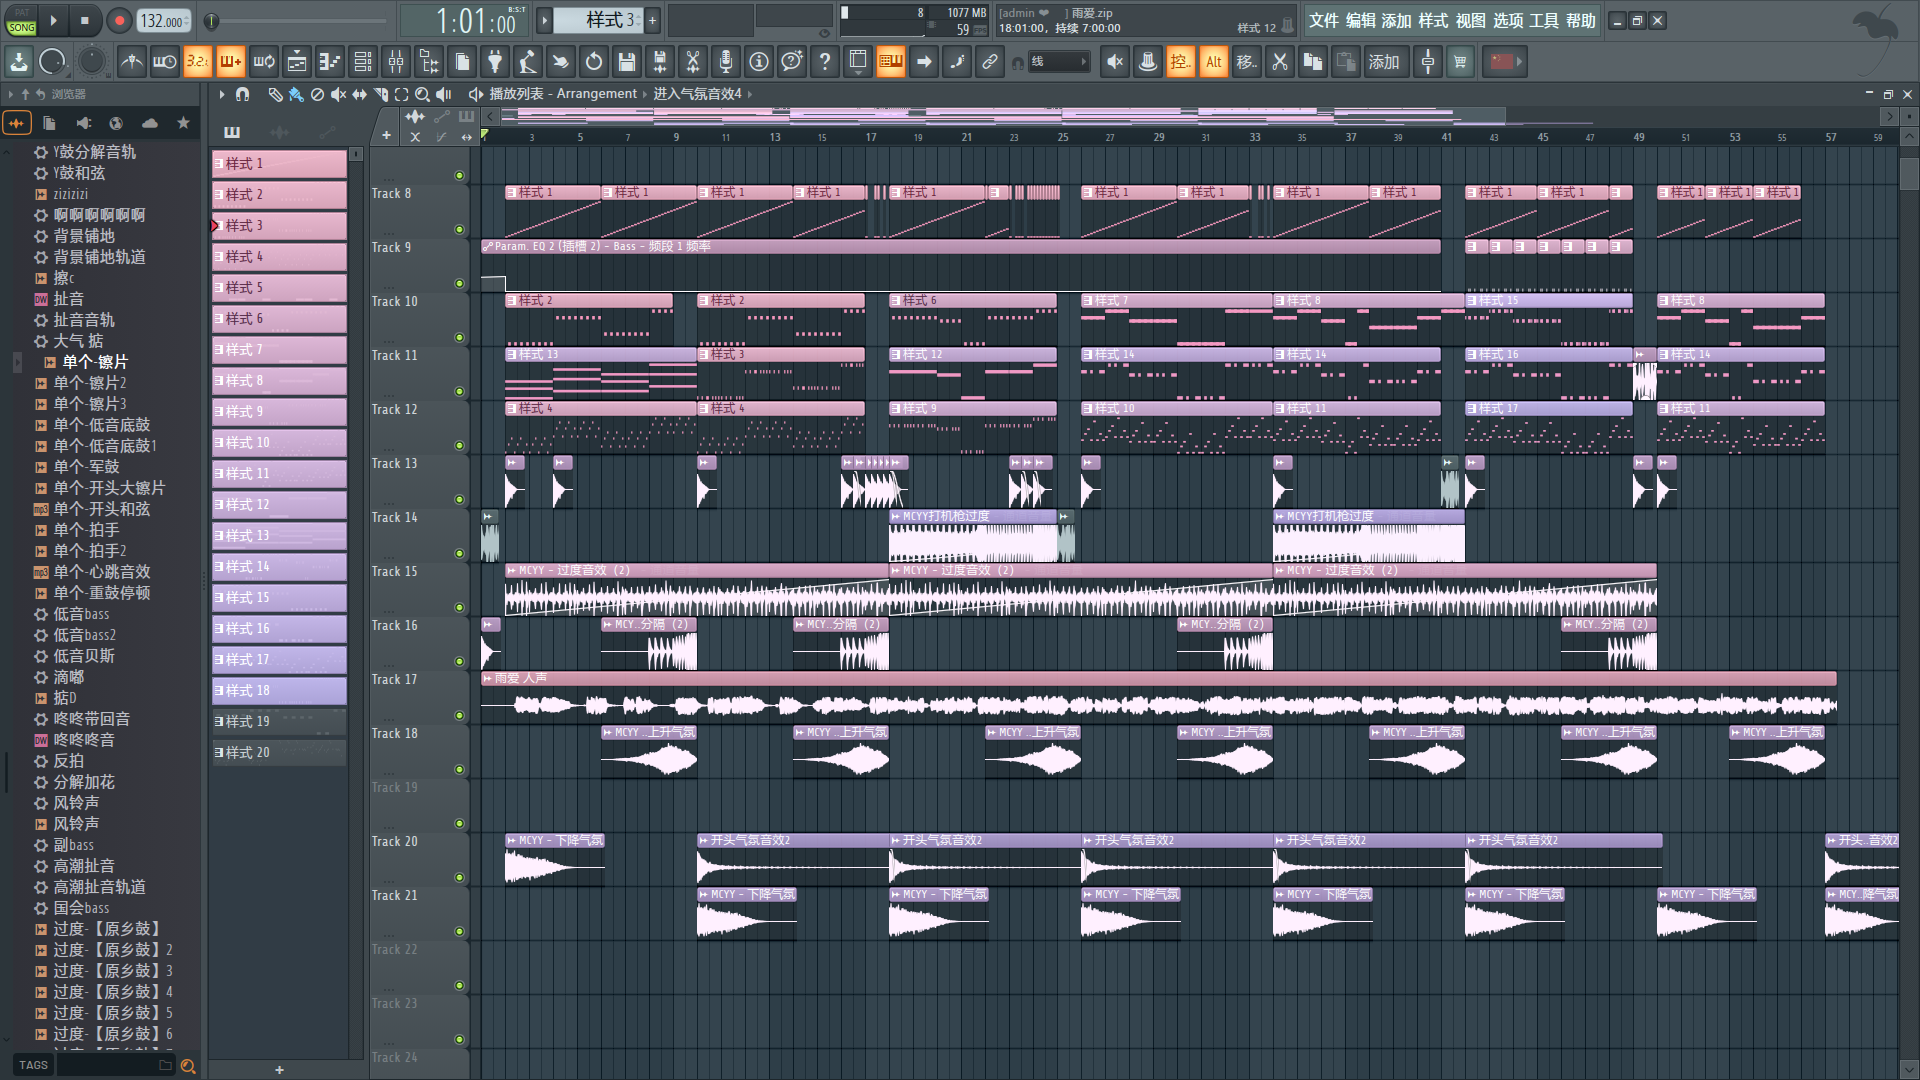1920x1080 pixels.
Task: Select 样式 10 in the pattern picker
Action: coord(279,442)
